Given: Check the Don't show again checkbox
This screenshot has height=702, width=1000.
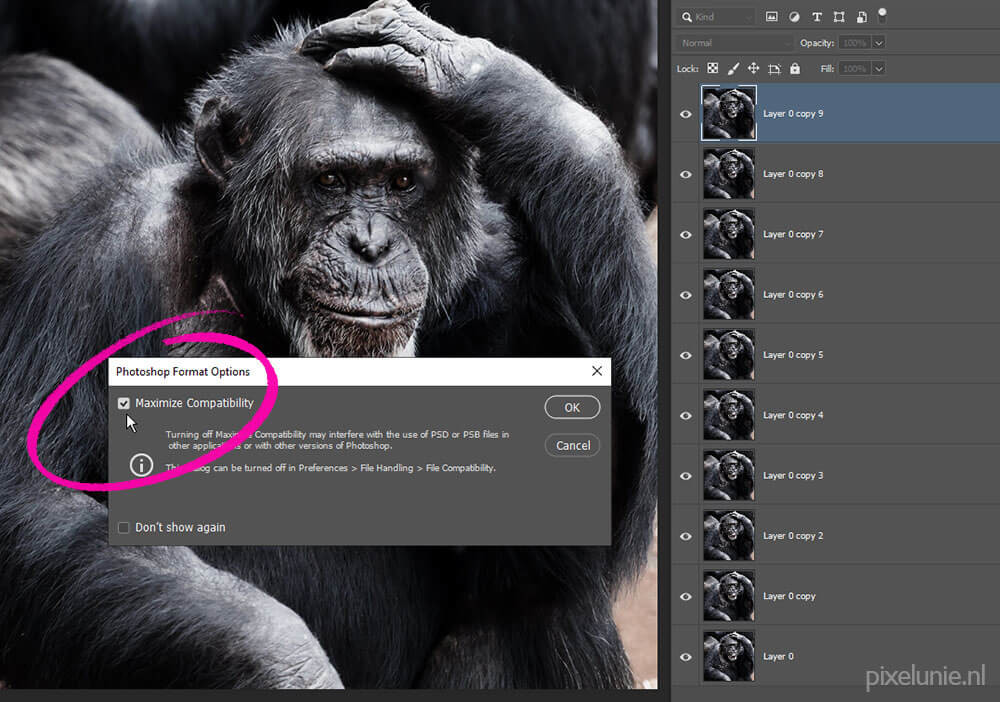Looking at the screenshot, I should (124, 527).
